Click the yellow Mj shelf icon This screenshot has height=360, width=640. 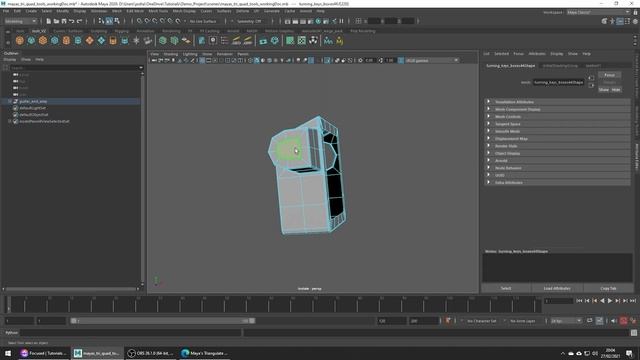point(339,40)
